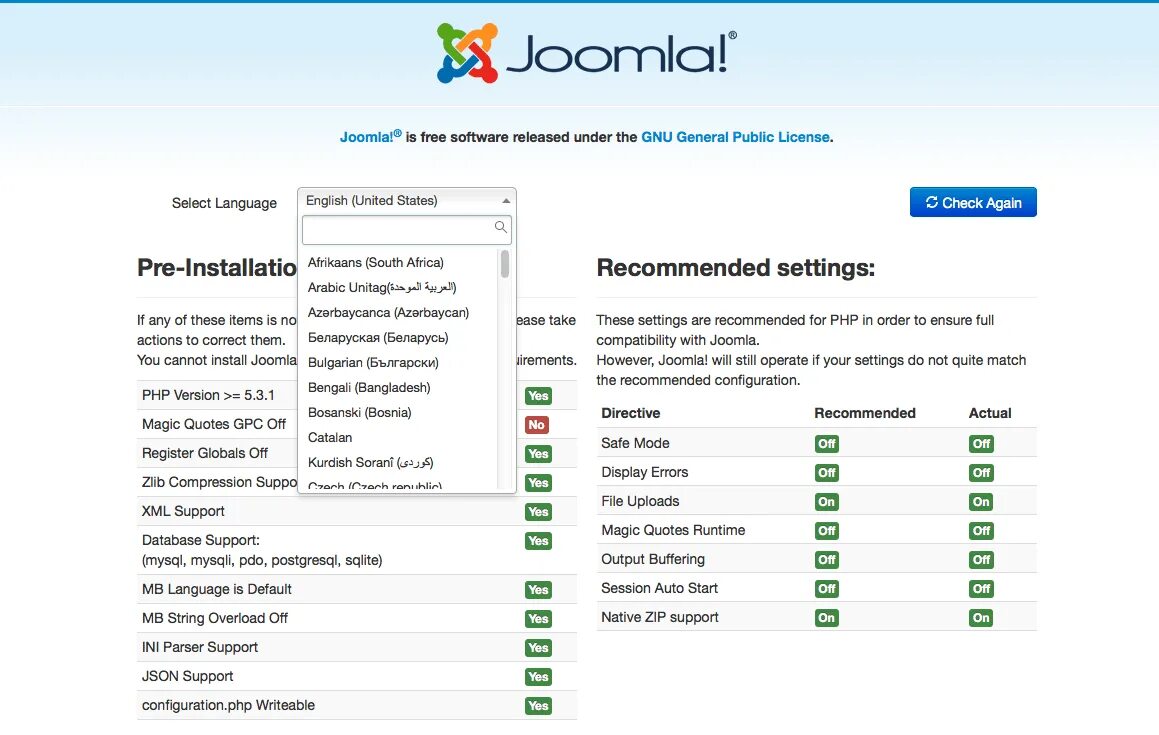1159x735 pixels.
Task: Select Arabic Unitag language
Action: [x=381, y=288]
